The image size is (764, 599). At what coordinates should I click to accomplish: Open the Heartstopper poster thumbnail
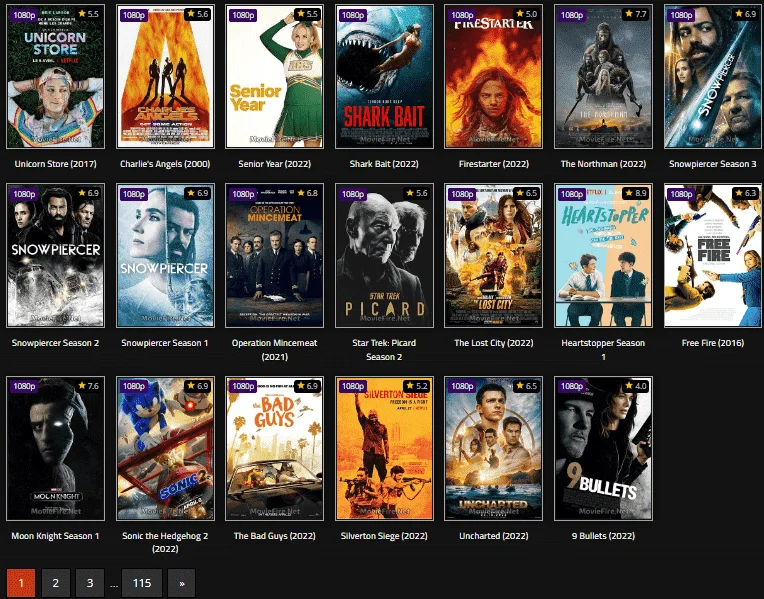603,255
